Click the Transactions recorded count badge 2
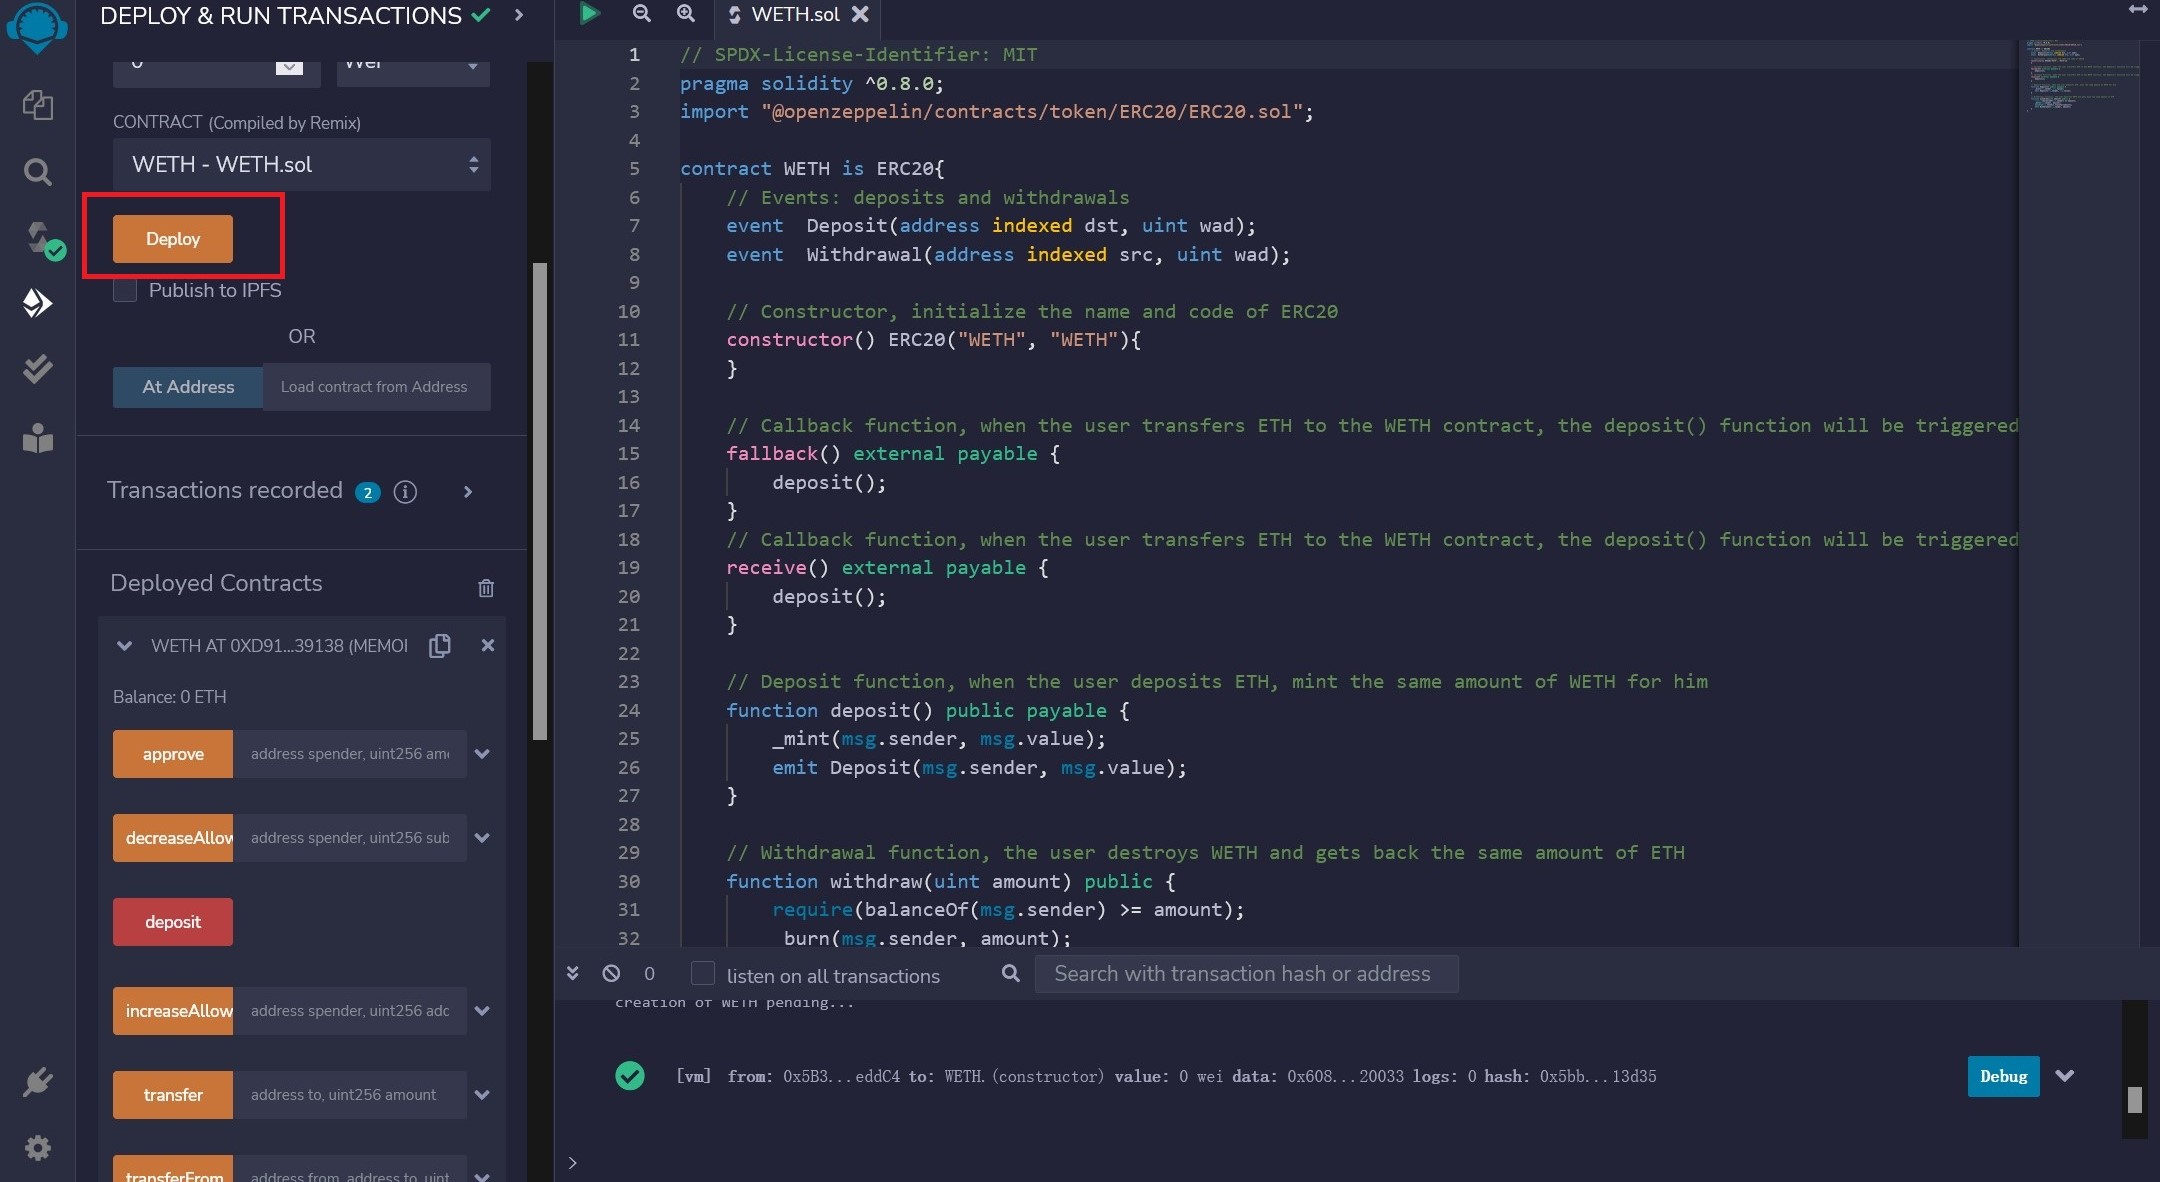This screenshot has height=1182, width=2160. pos(368,492)
